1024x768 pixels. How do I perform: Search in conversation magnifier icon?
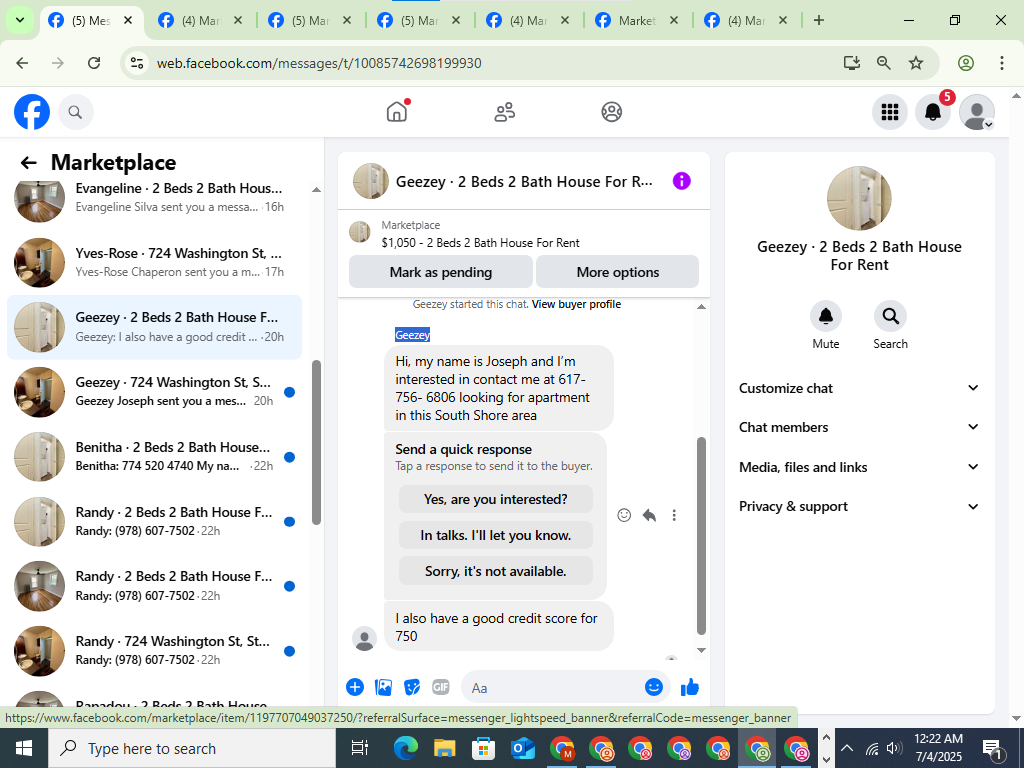click(890, 317)
